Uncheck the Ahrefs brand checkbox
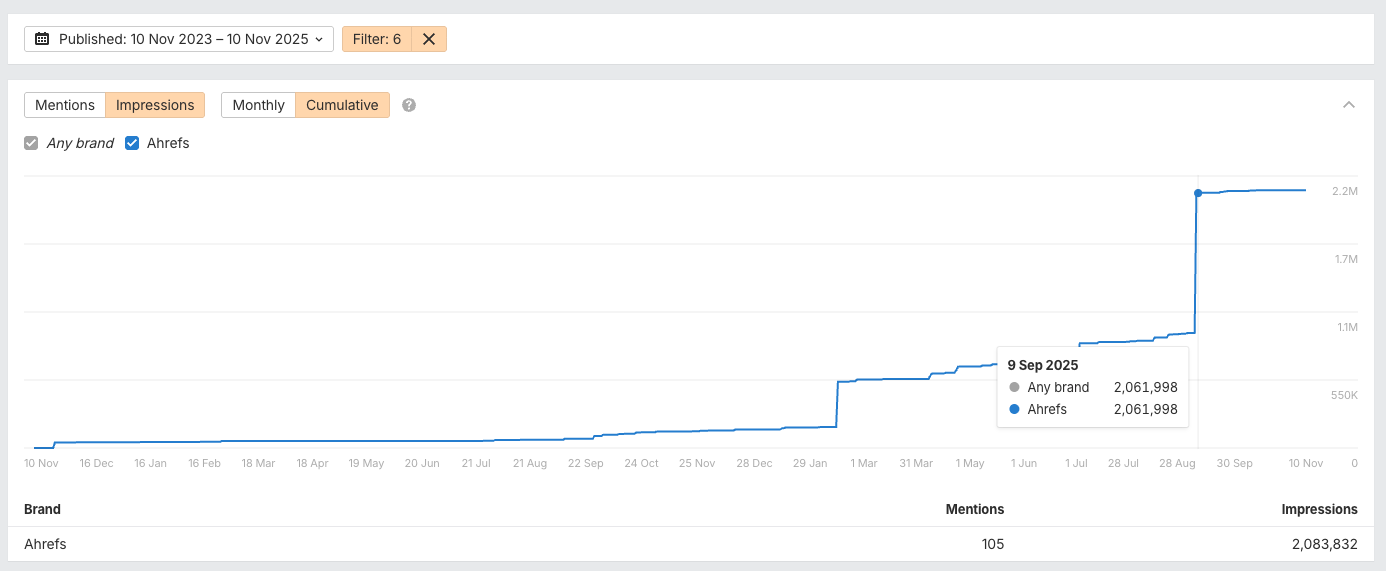This screenshot has height=571, width=1386. pos(132,143)
